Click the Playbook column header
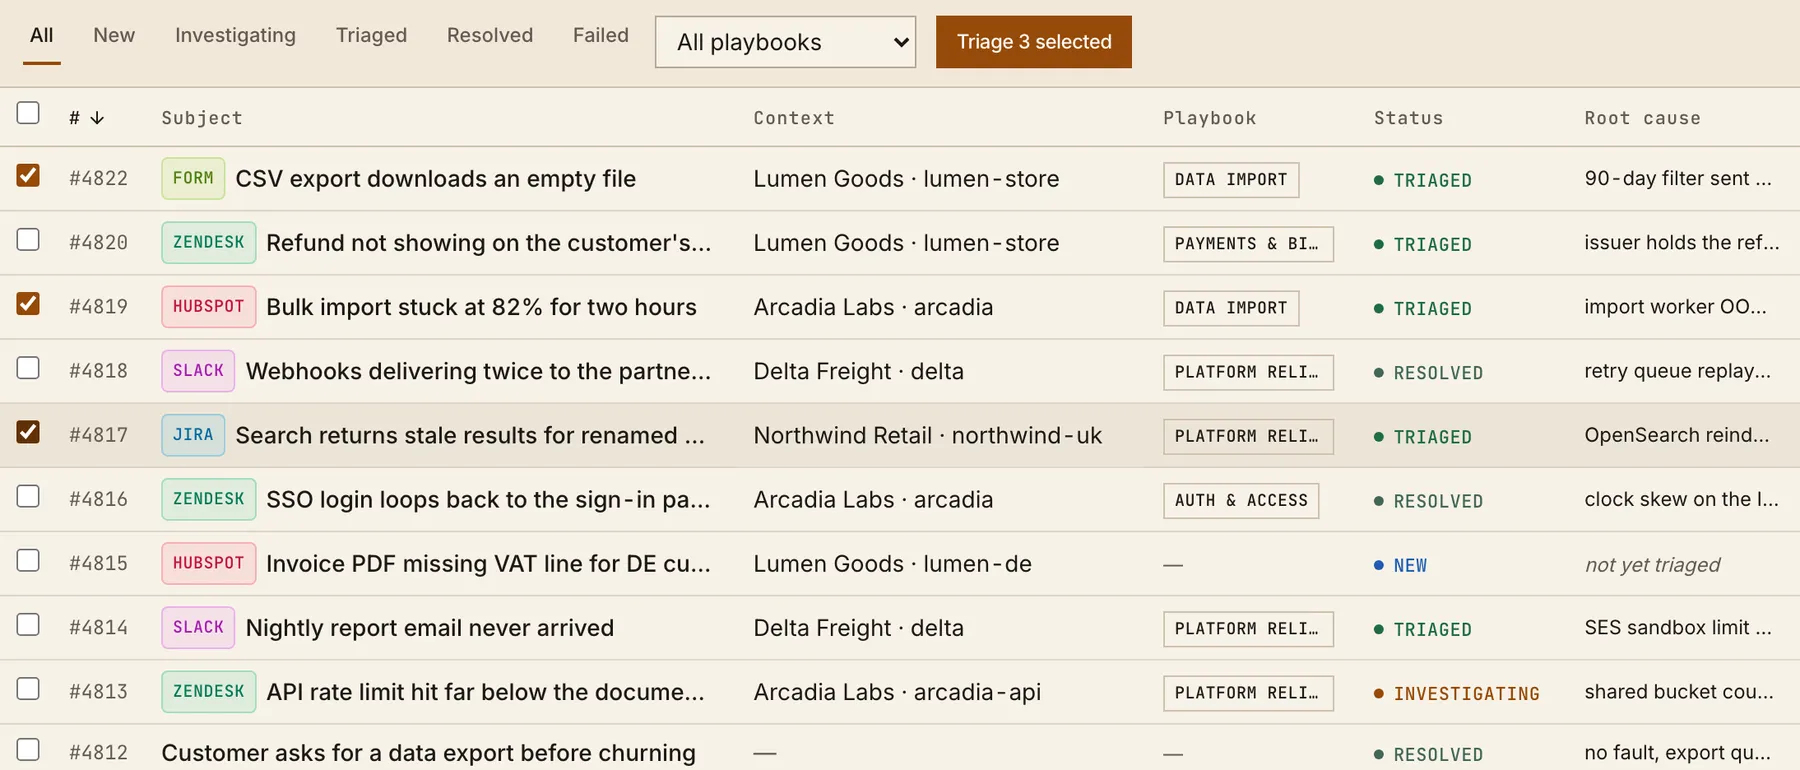The image size is (1800, 770). pyautogui.click(x=1210, y=118)
